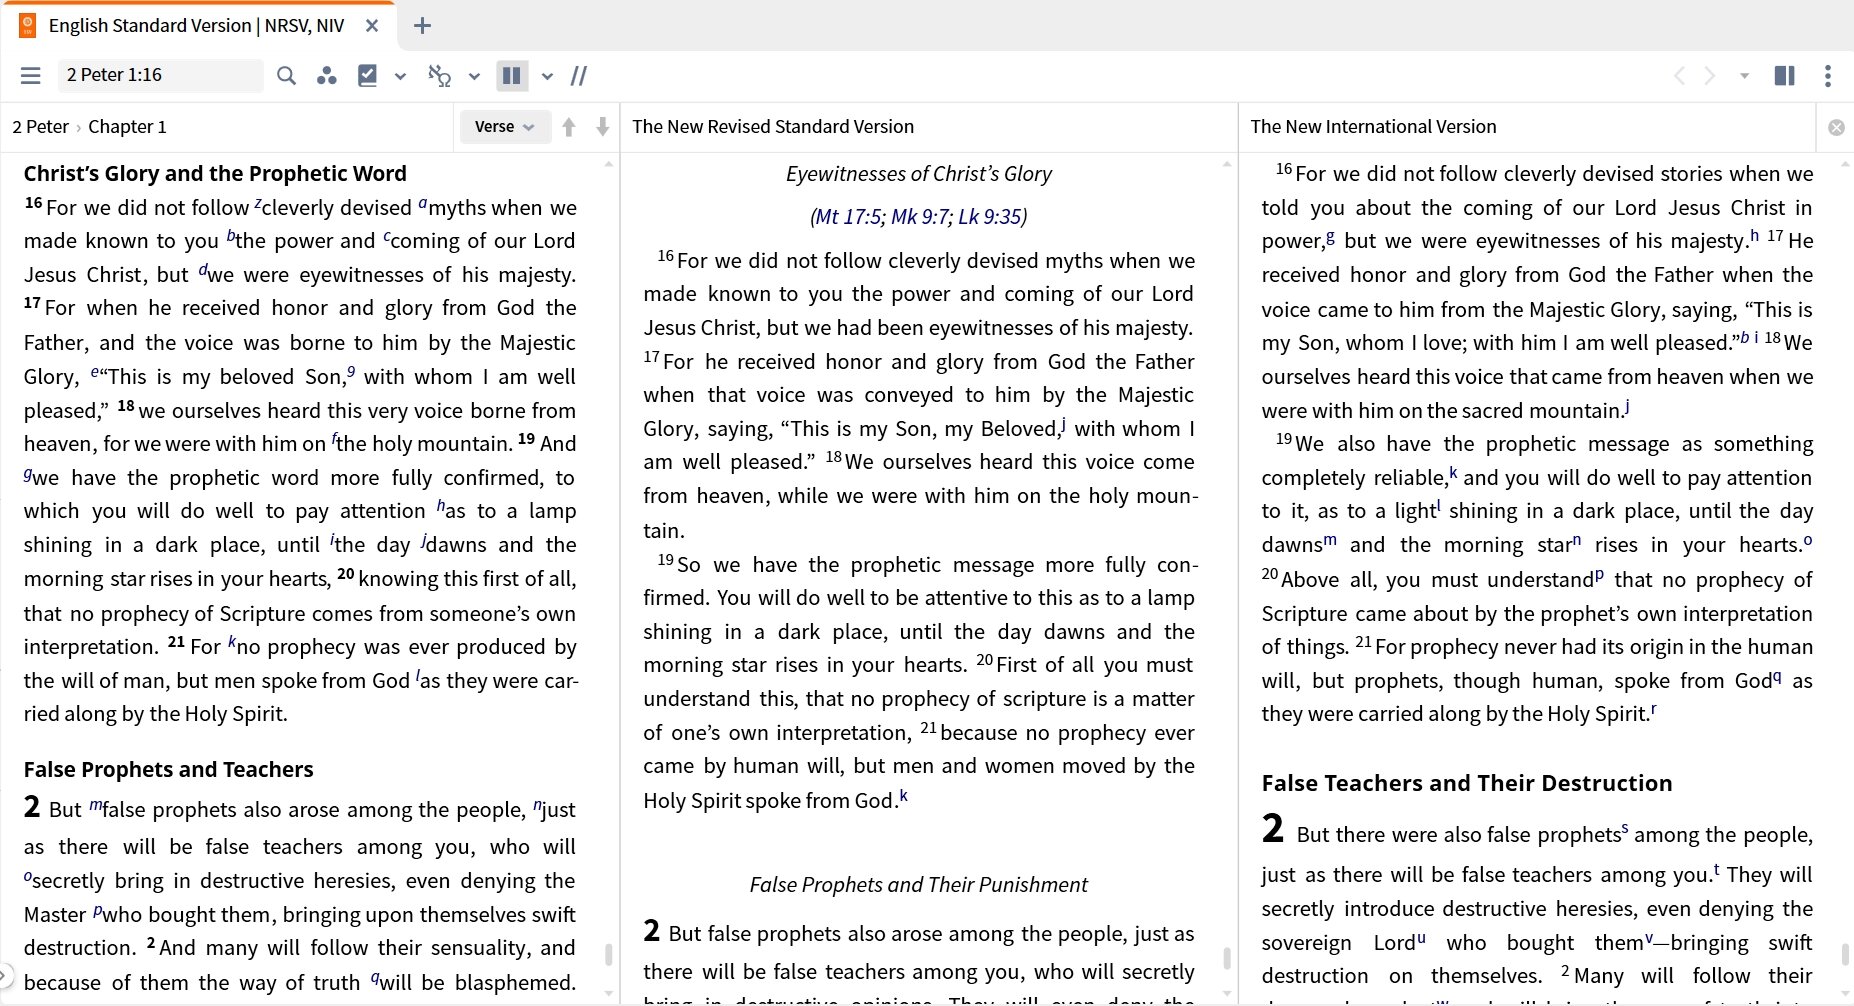Viewport: 1854px width, 1006px height.
Task: Close the New International Version column
Action: (x=1836, y=127)
